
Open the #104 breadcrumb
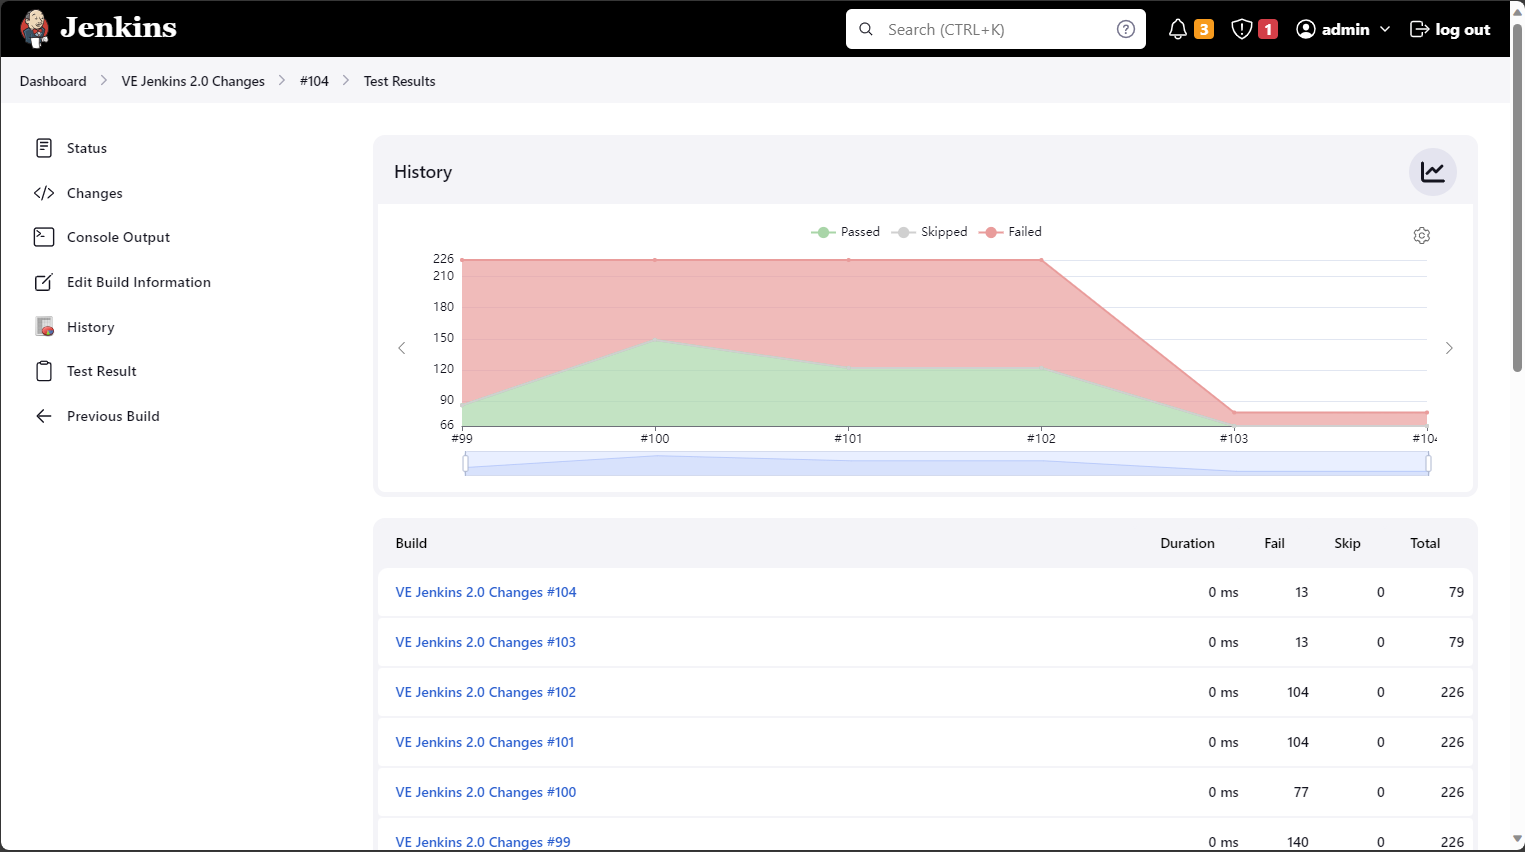coord(314,81)
